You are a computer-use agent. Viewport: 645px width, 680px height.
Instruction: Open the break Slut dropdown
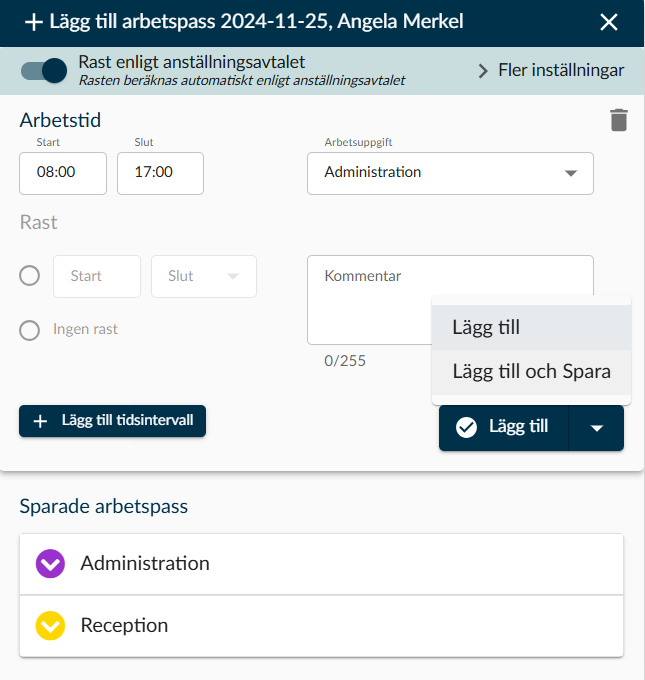point(204,276)
